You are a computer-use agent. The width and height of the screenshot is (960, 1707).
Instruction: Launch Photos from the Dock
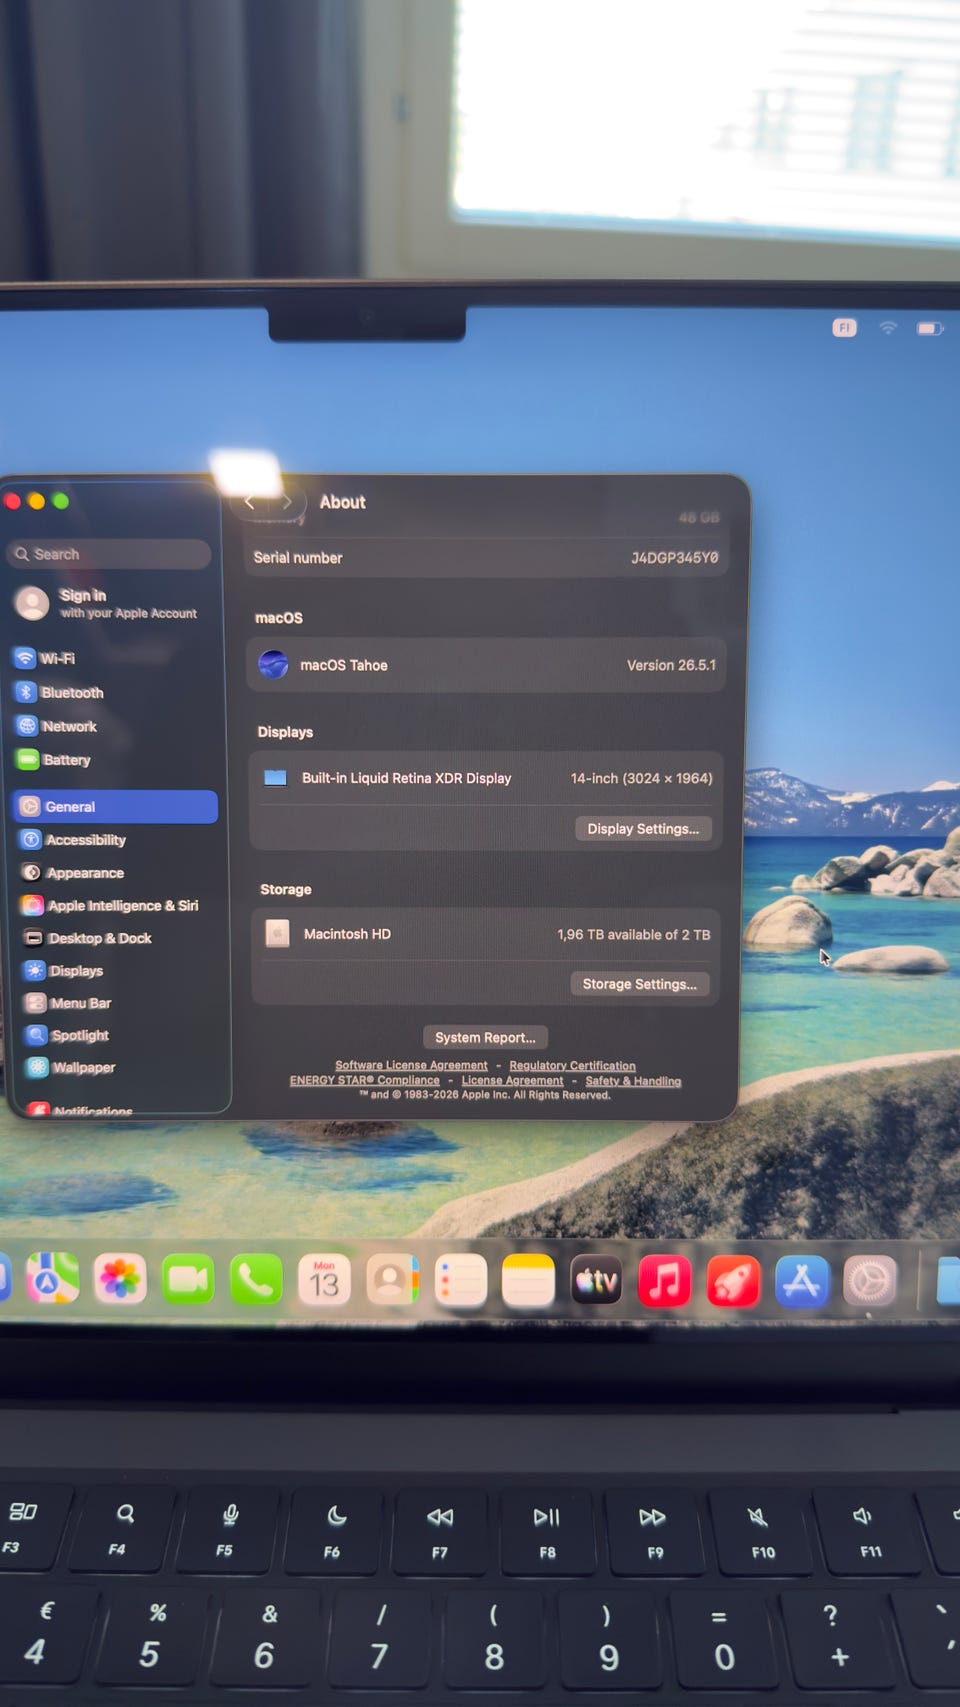[x=120, y=1279]
